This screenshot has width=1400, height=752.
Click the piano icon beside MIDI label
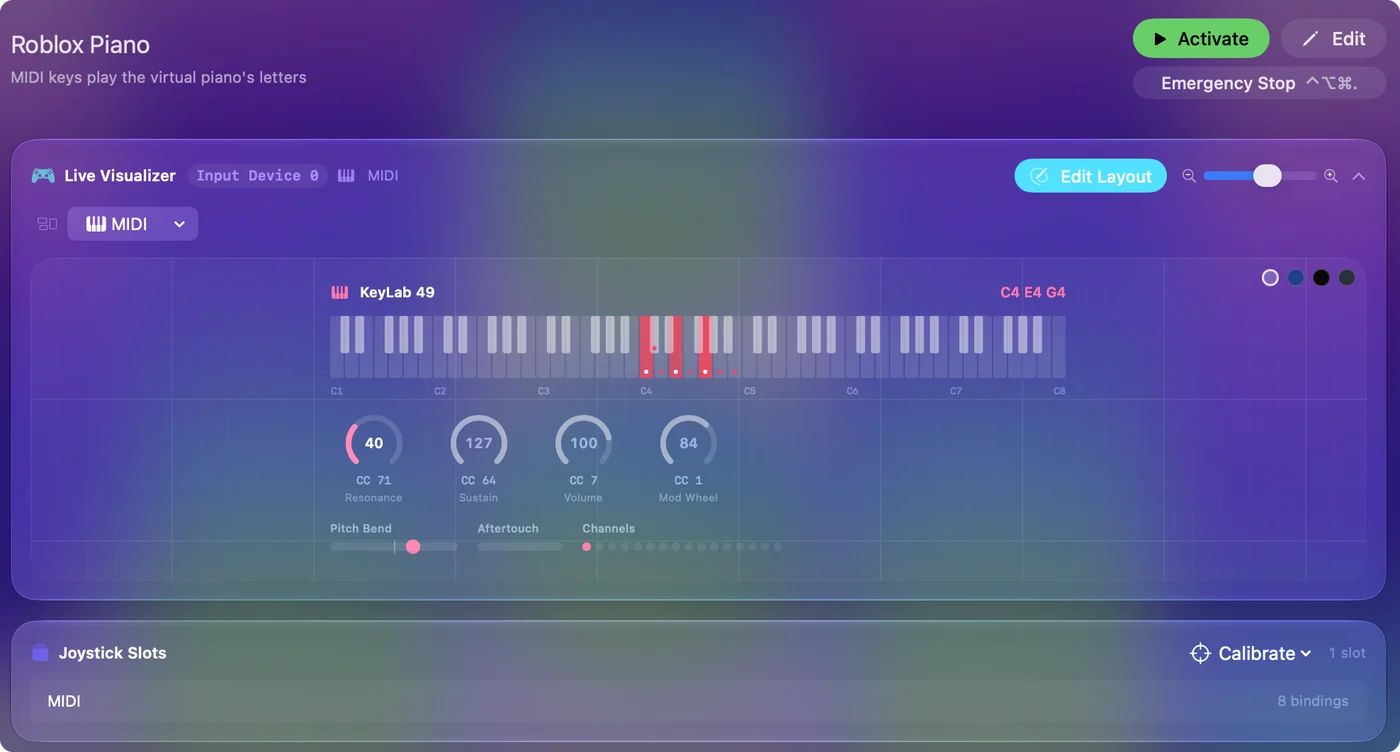click(x=346, y=176)
